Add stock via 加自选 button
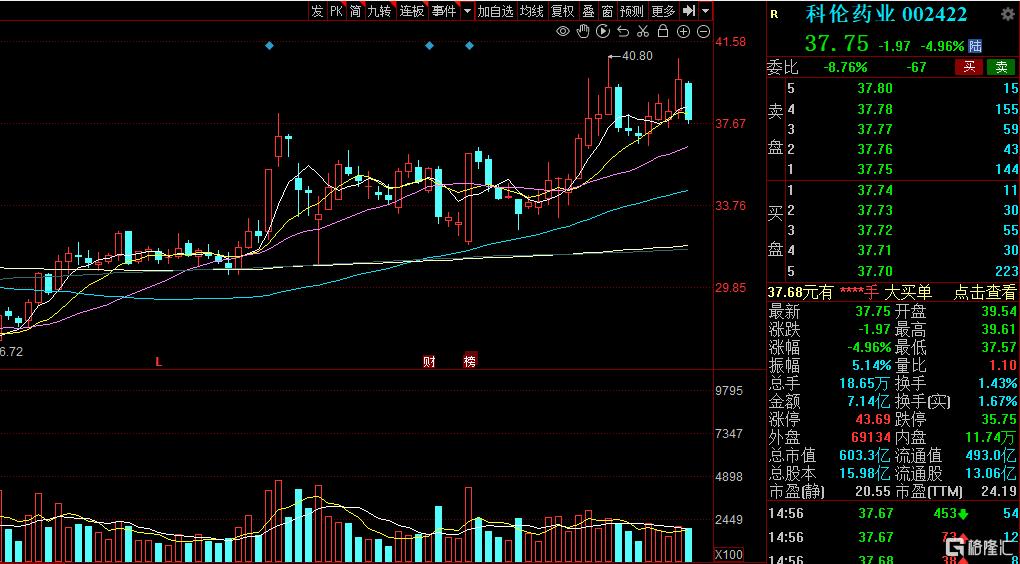 [496, 11]
